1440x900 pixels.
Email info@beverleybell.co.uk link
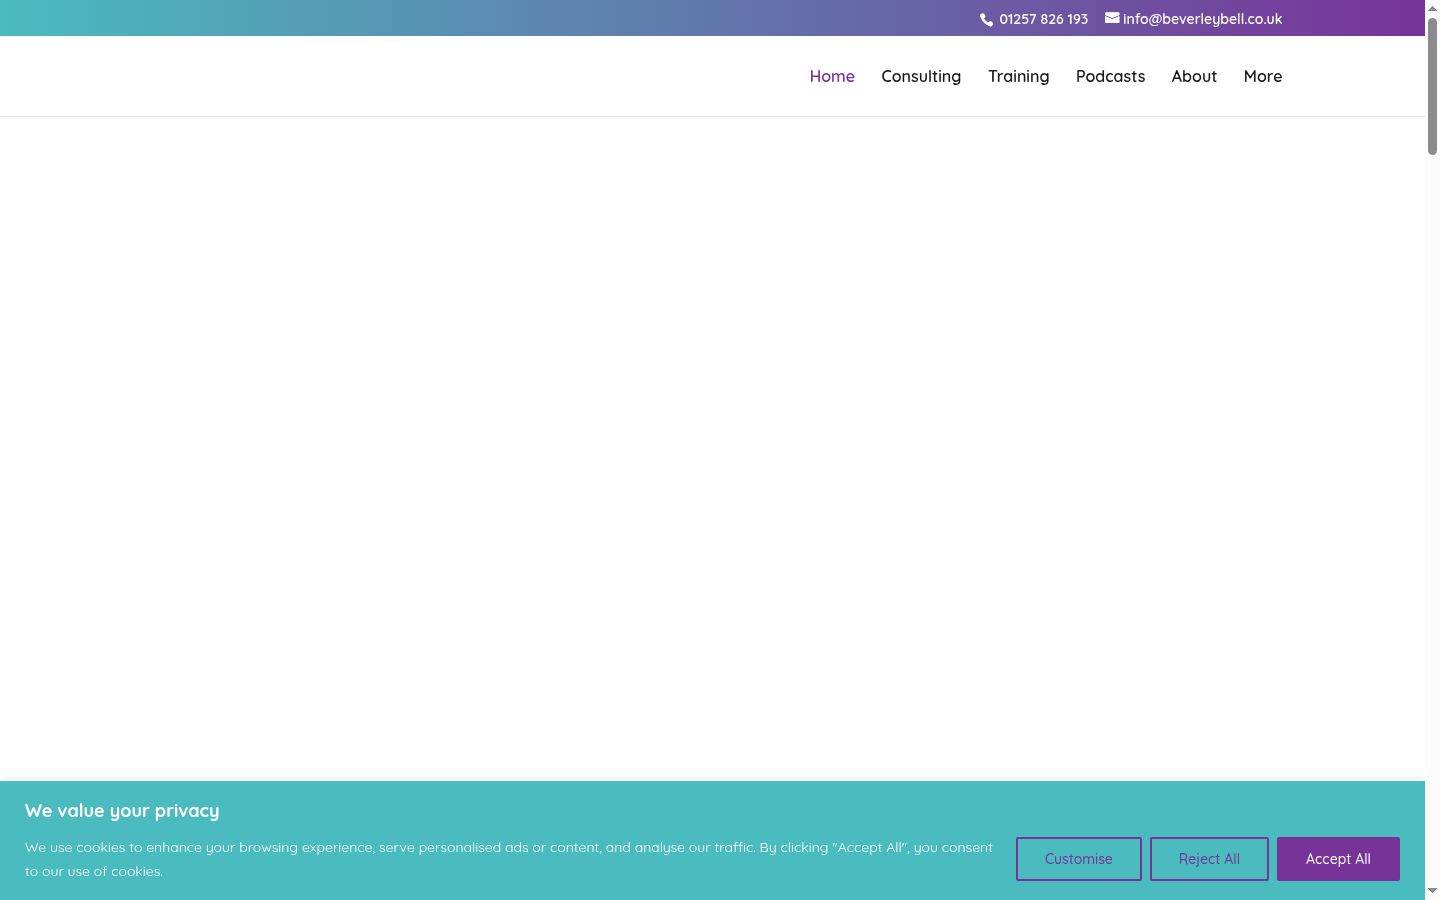1202,19
